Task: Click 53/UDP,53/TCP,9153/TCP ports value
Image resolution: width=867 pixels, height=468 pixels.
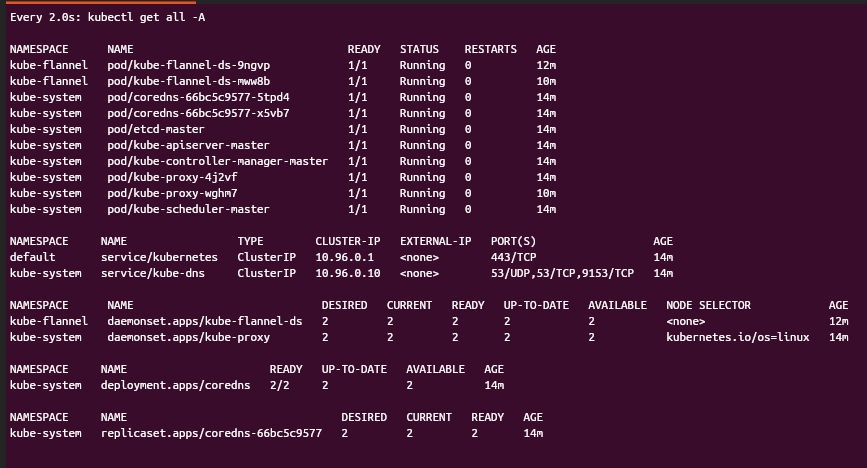Action: [562, 273]
